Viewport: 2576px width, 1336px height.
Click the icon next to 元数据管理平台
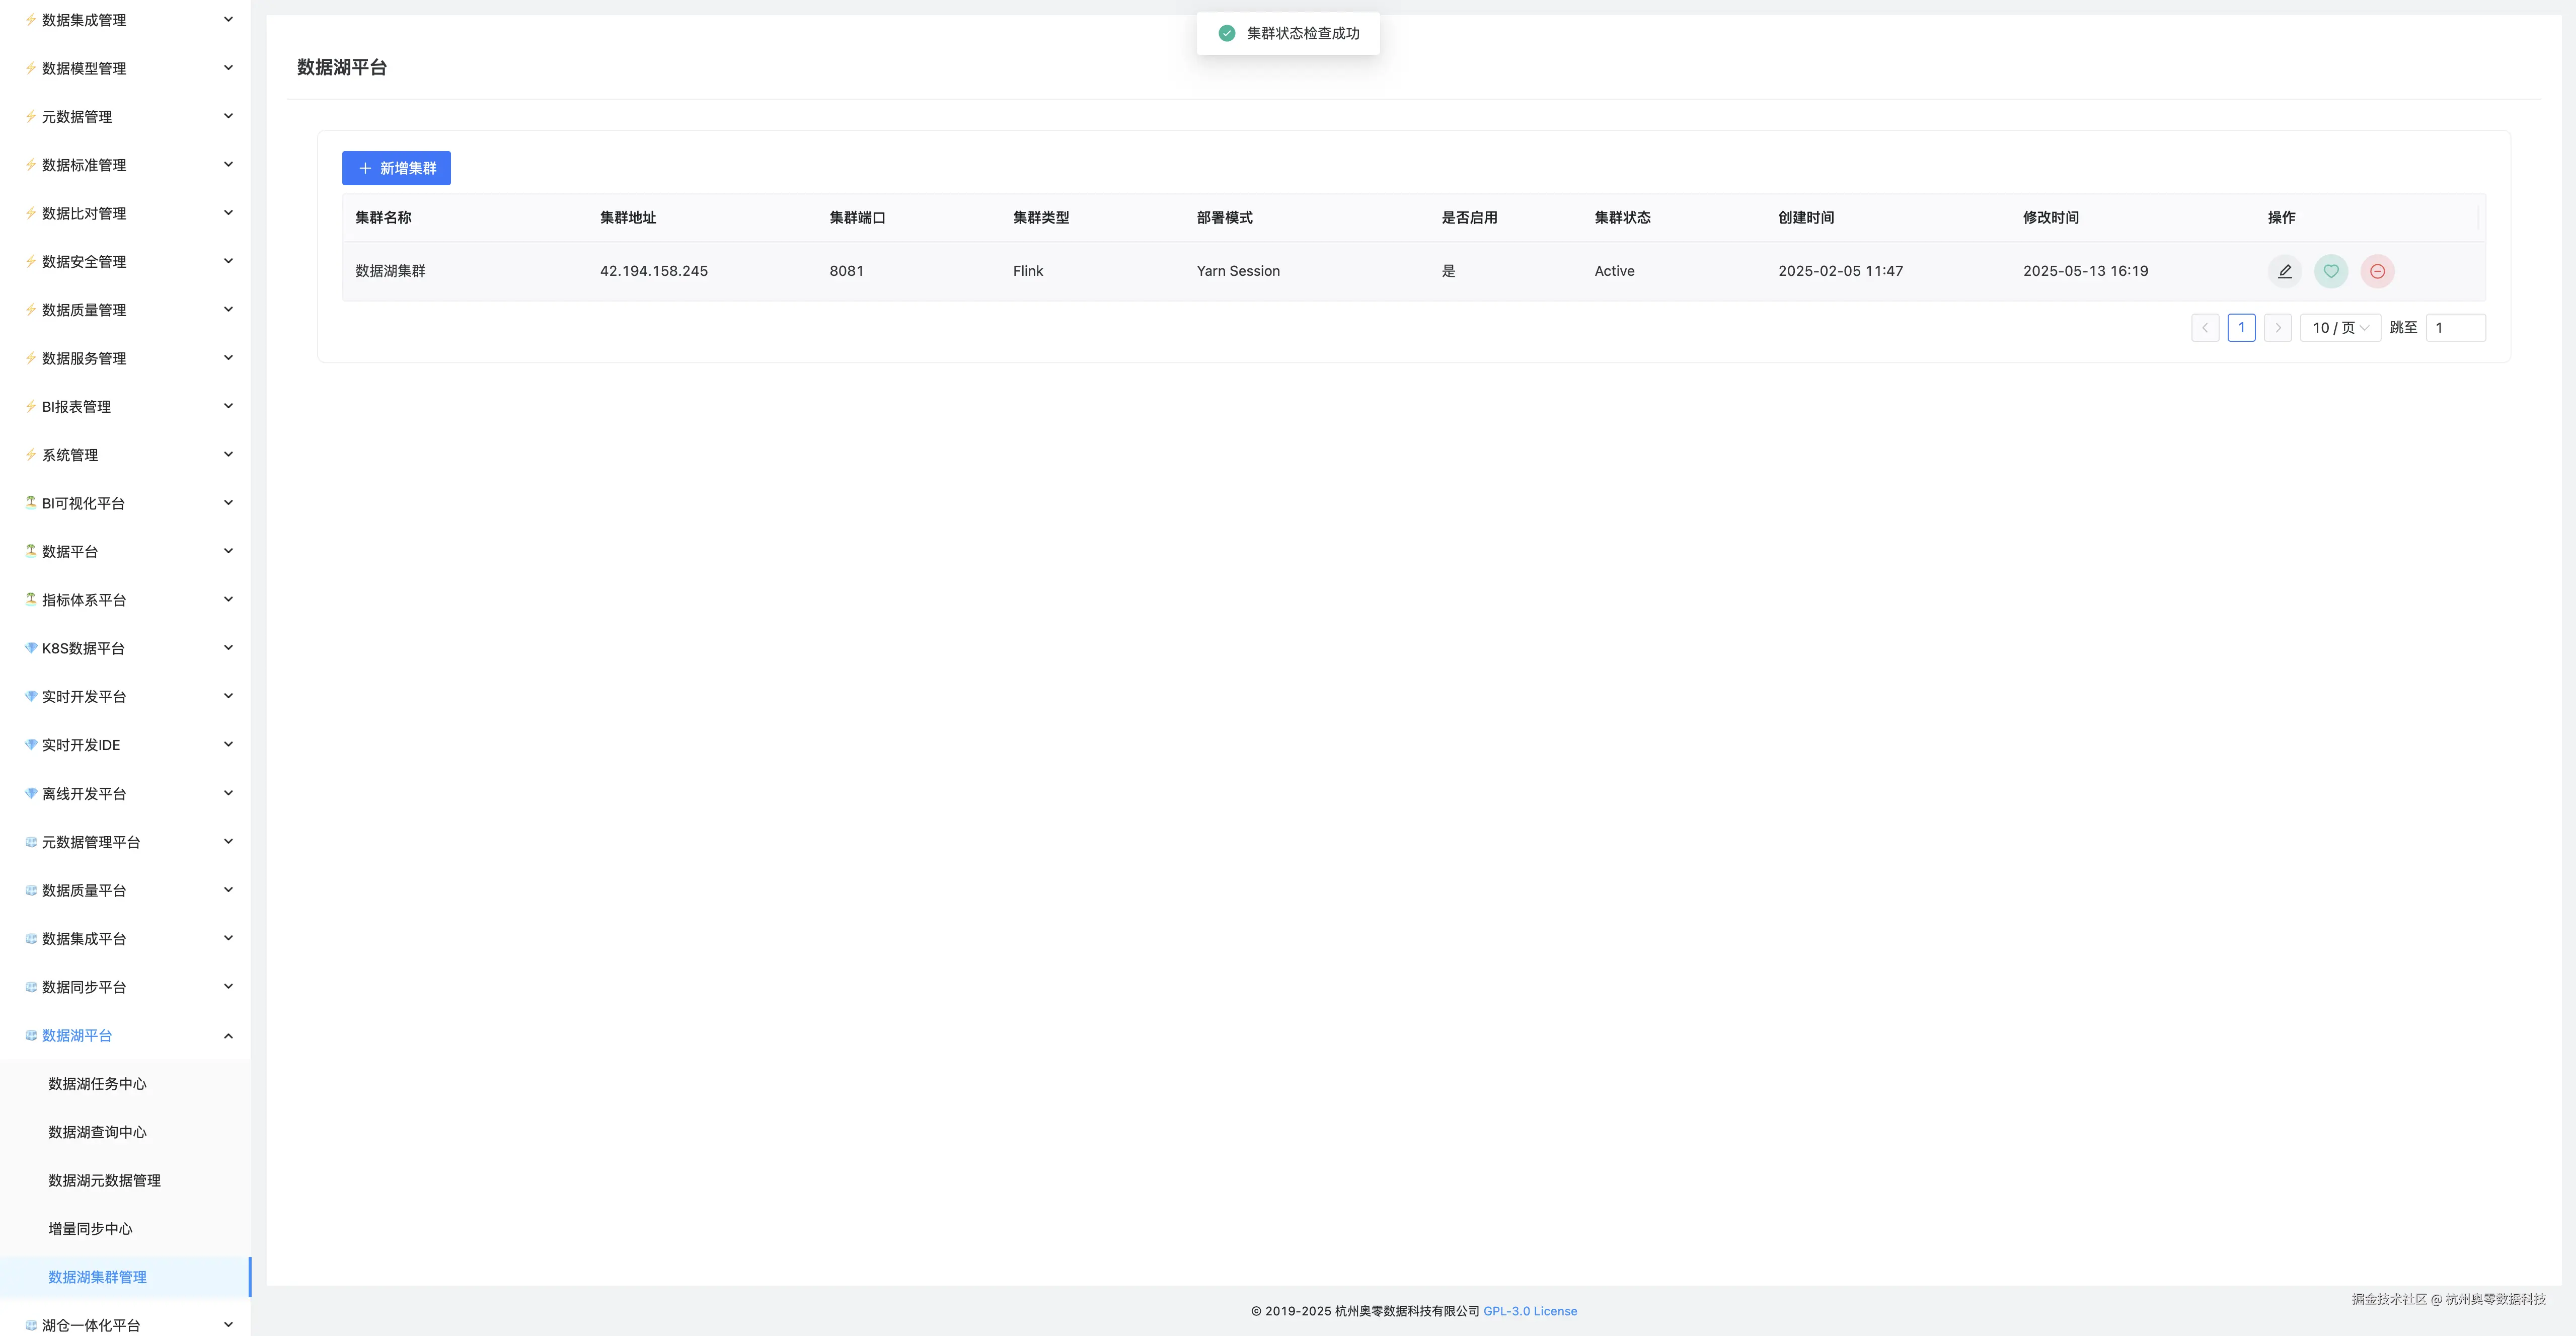[x=31, y=842]
